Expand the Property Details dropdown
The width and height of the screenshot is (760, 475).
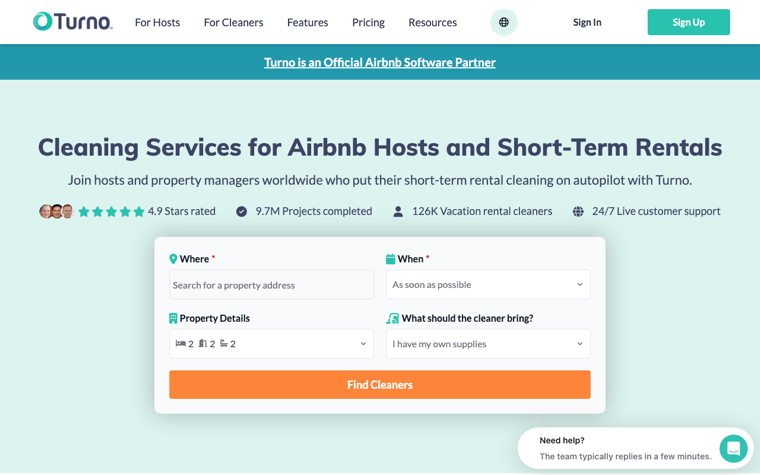click(x=271, y=344)
